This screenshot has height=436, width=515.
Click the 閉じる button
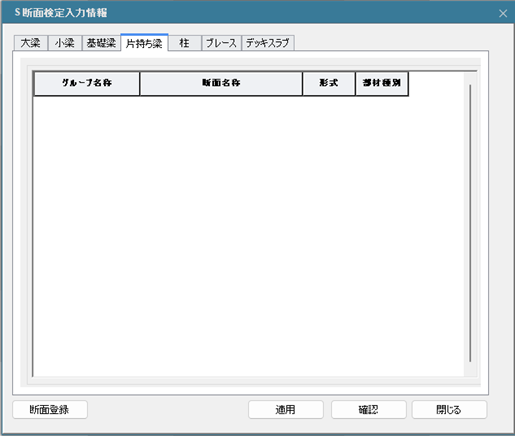click(449, 410)
